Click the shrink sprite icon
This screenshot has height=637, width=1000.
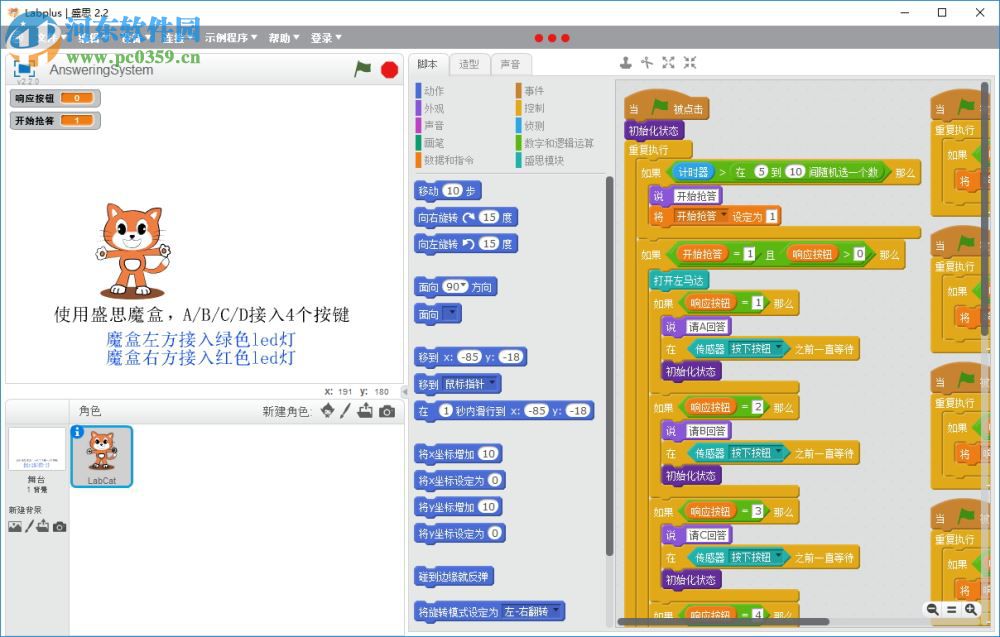point(688,62)
